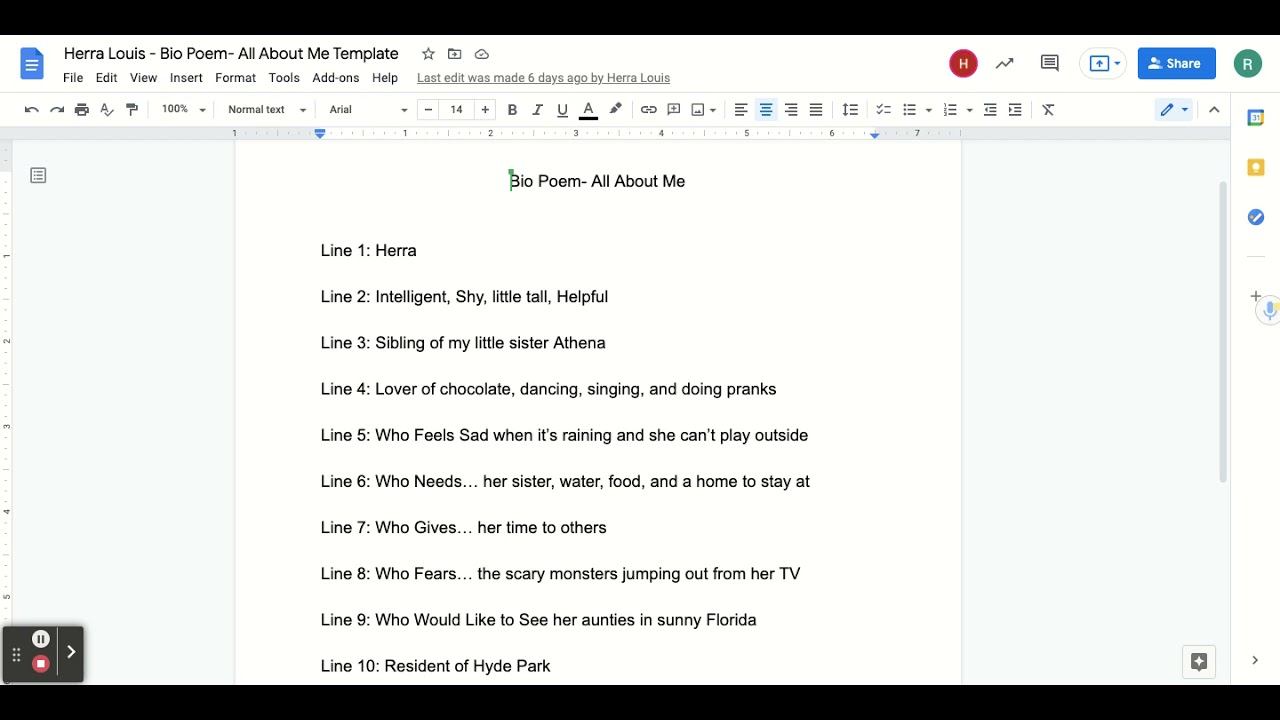The height and width of the screenshot is (720, 1280).
Task: Show the document outline
Action: click(38, 176)
